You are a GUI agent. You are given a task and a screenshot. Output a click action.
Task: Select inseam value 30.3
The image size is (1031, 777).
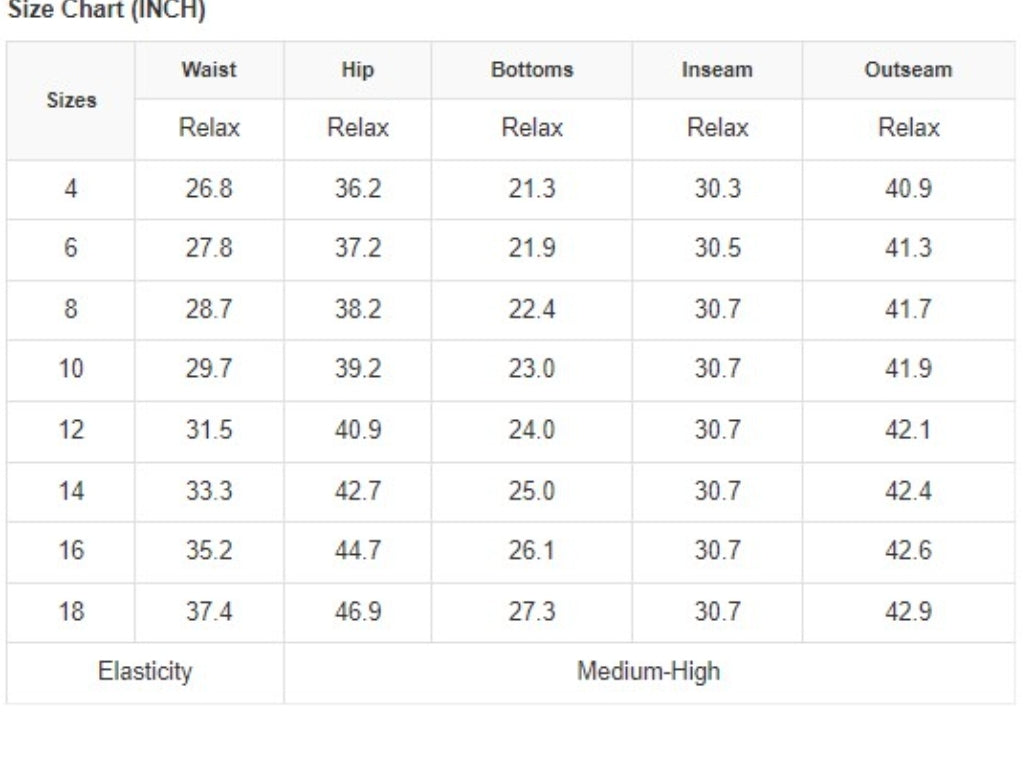[x=717, y=189]
